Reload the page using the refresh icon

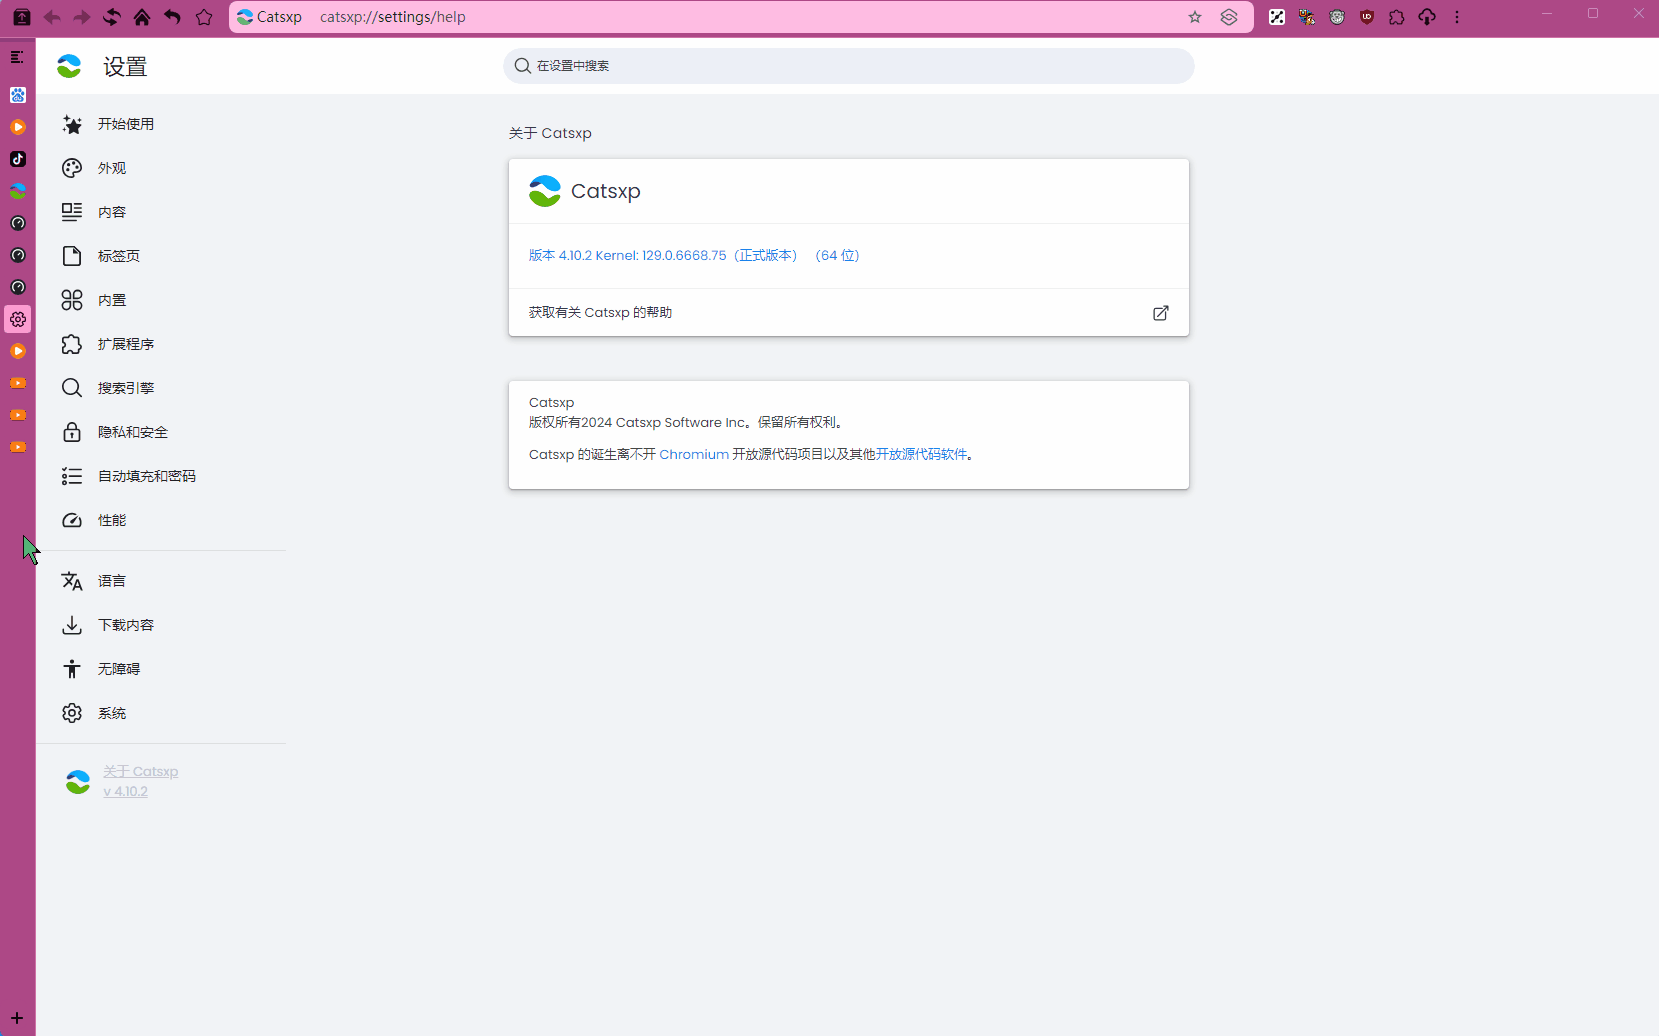click(x=112, y=17)
